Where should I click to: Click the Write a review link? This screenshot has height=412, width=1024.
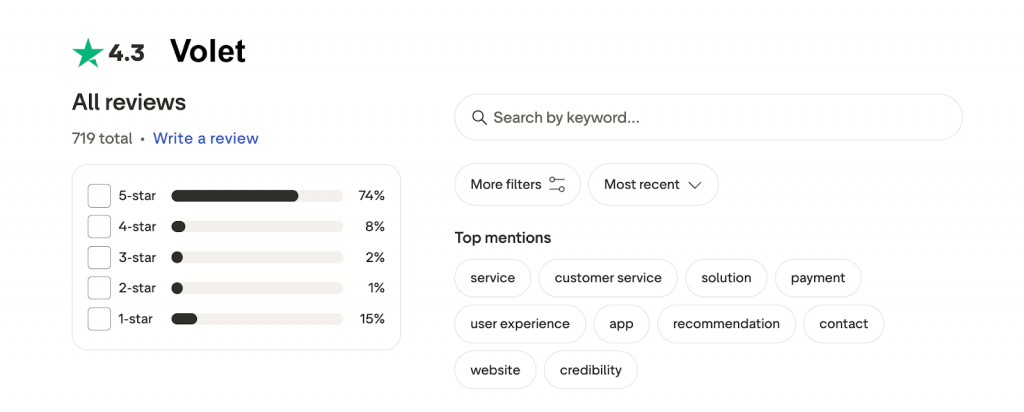point(205,139)
